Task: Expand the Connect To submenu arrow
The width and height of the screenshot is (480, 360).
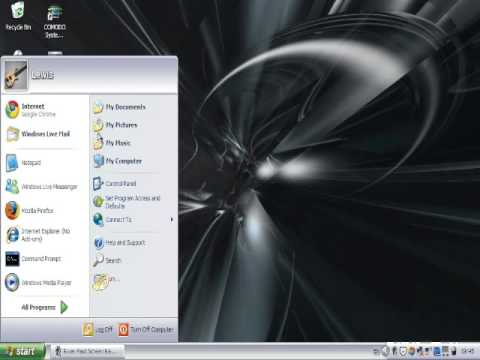Action: pyautogui.click(x=171, y=219)
